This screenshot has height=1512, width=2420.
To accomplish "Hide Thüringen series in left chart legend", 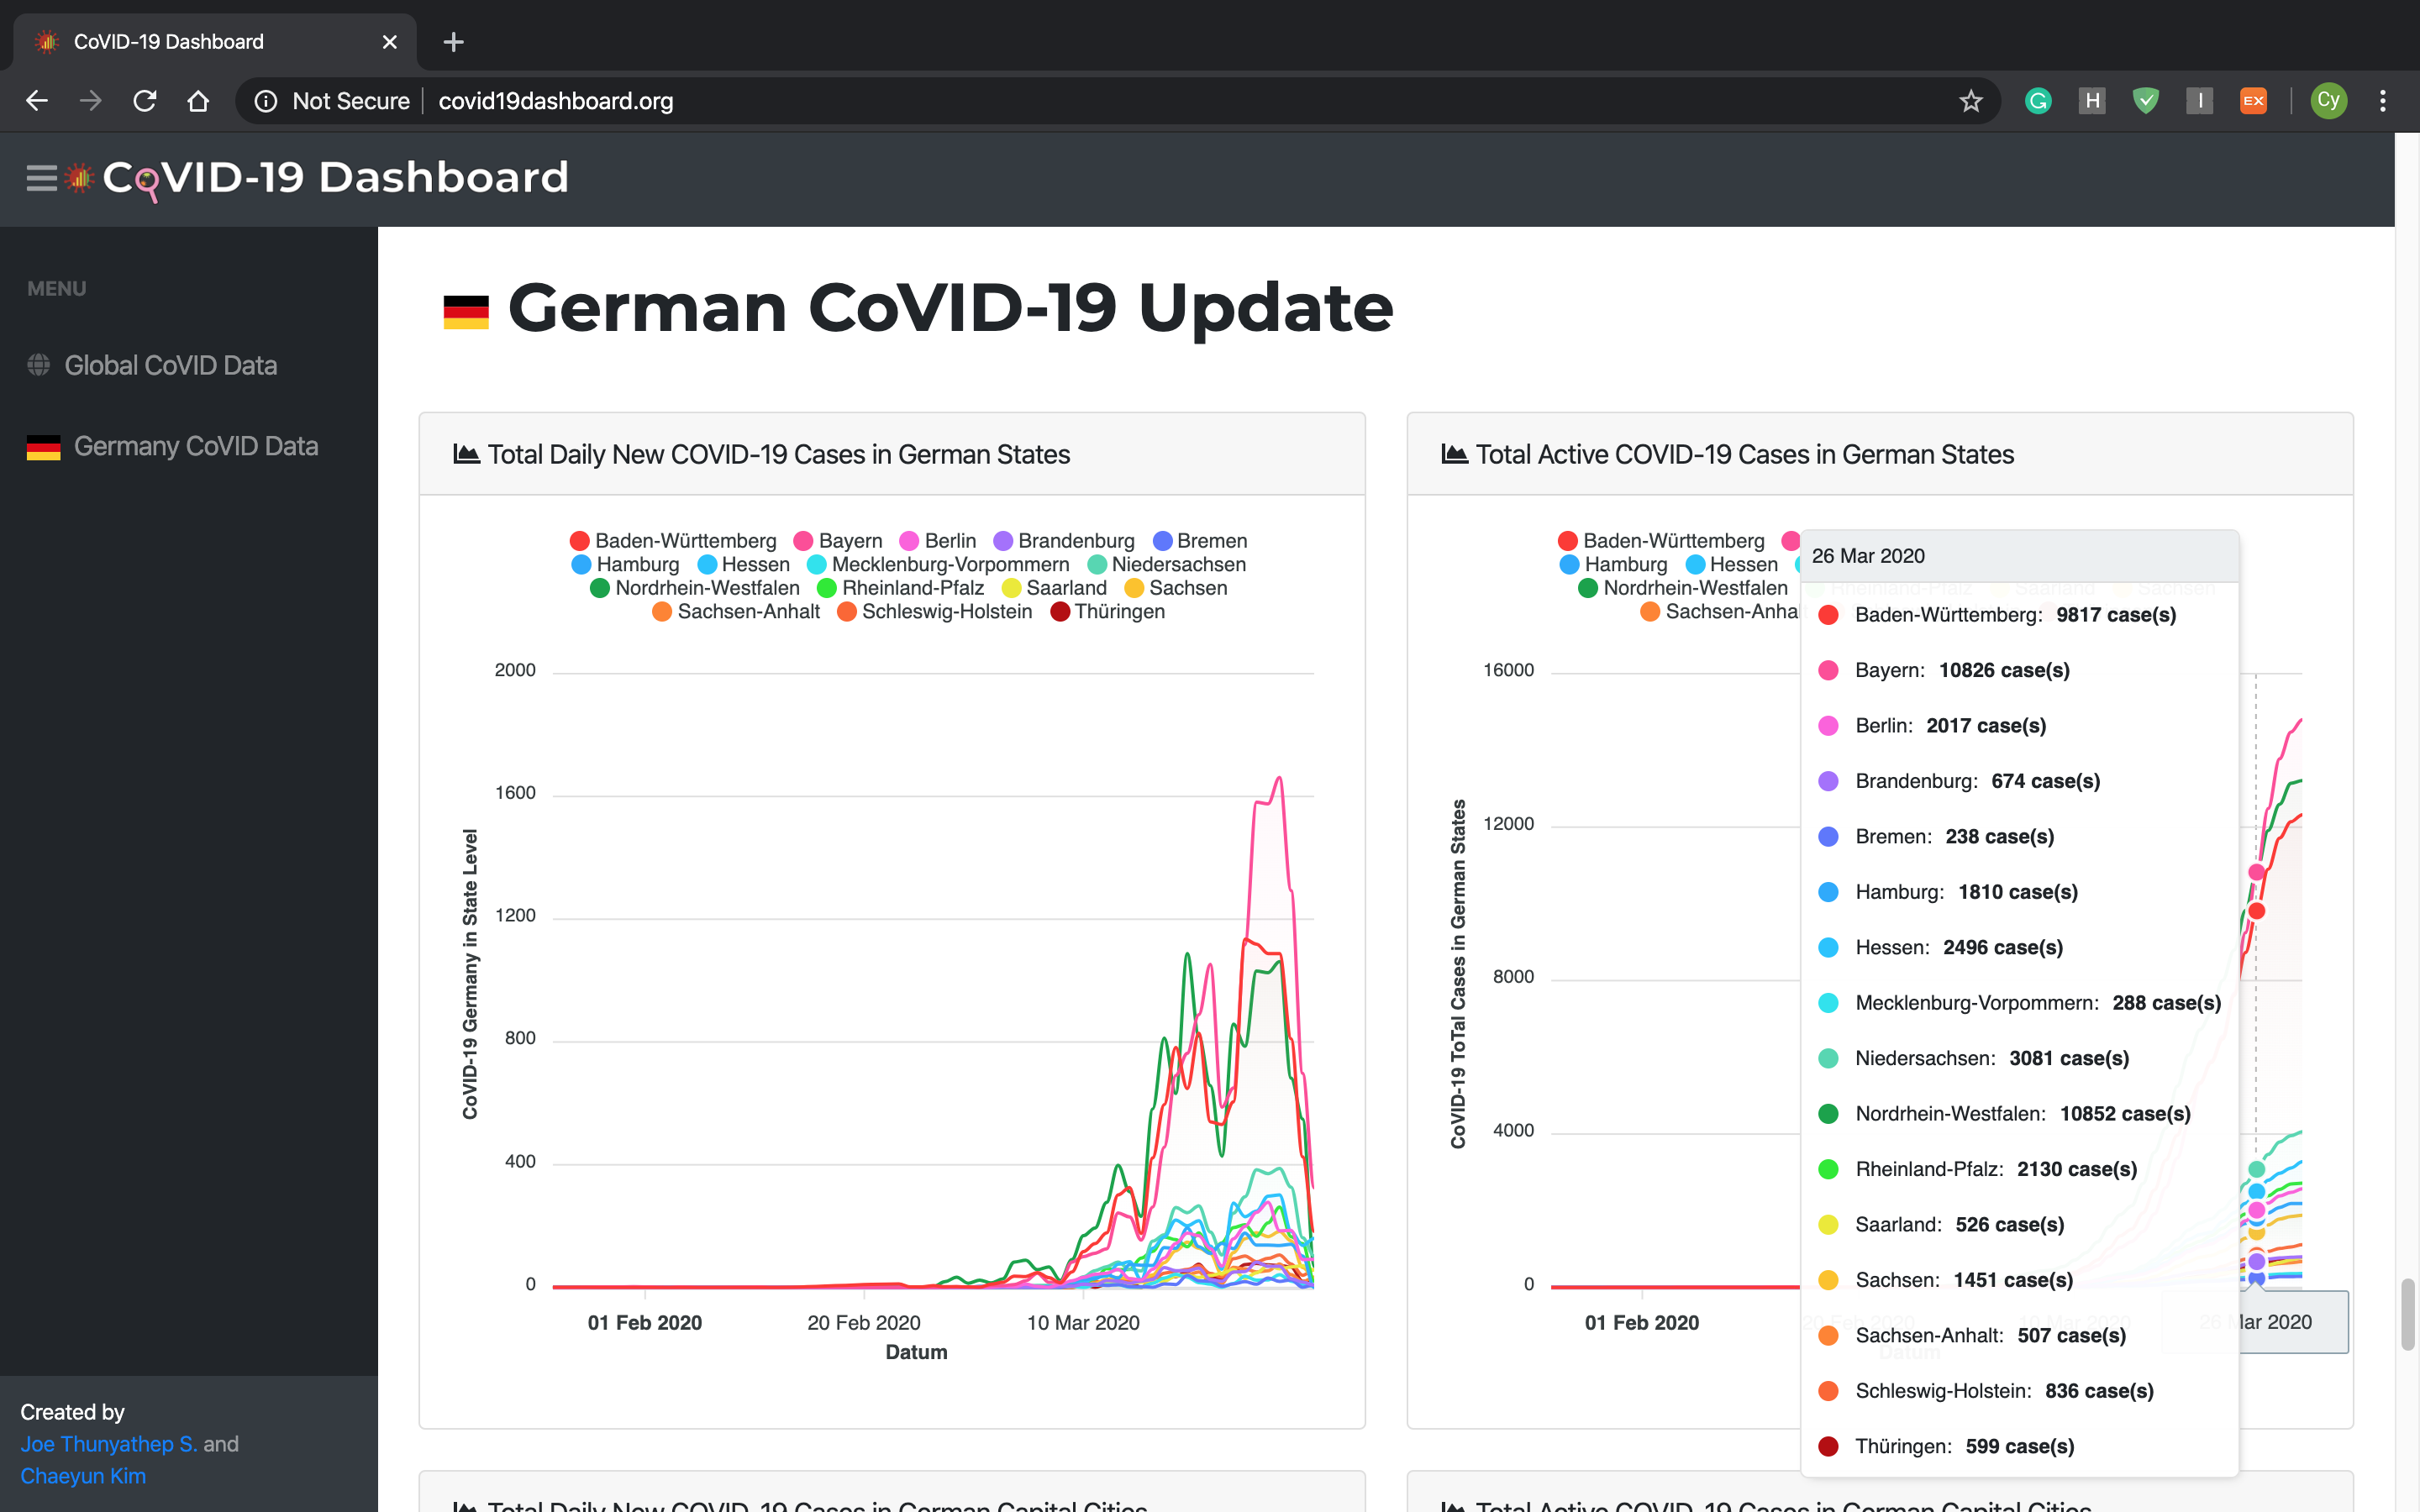I will click(1108, 612).
